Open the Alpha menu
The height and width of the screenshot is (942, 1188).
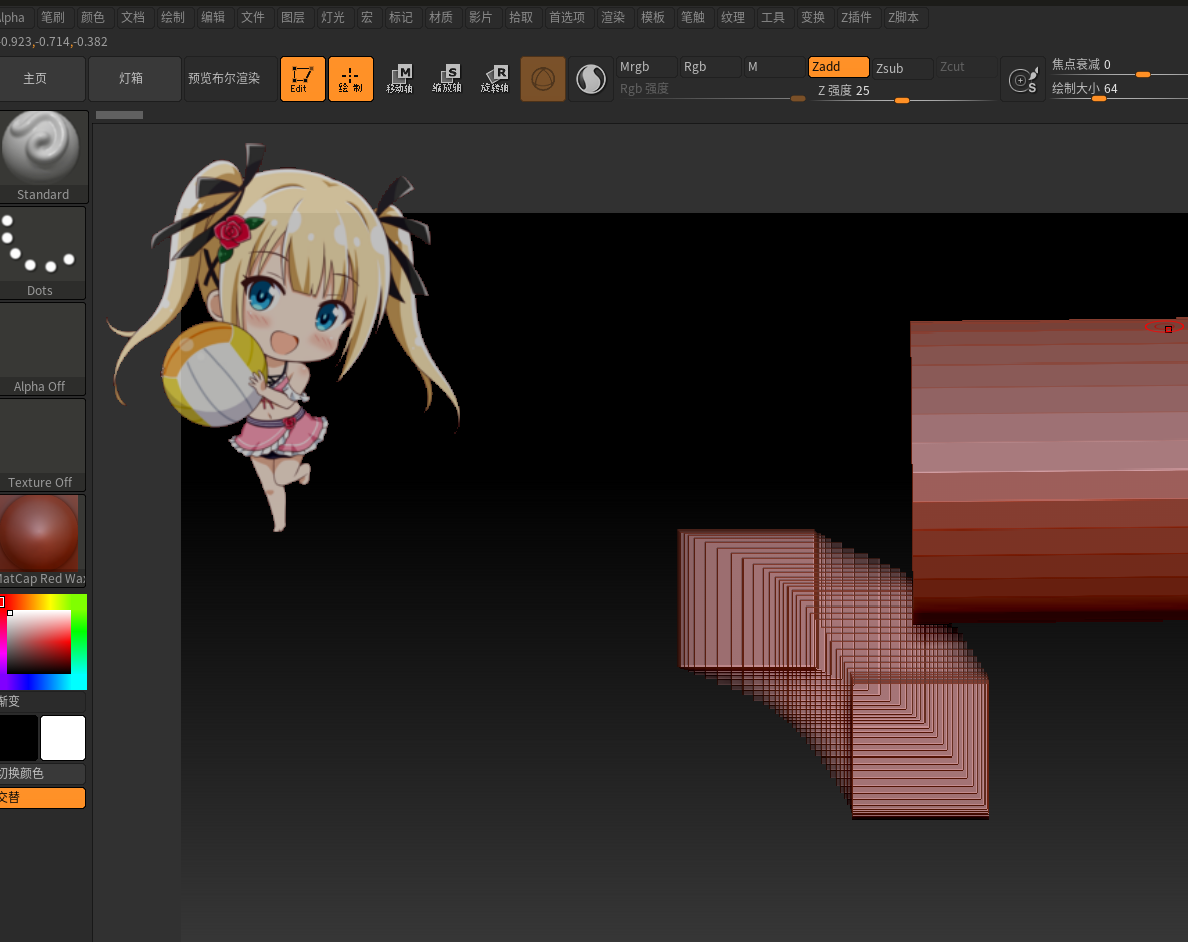click(x=15, y=17)
